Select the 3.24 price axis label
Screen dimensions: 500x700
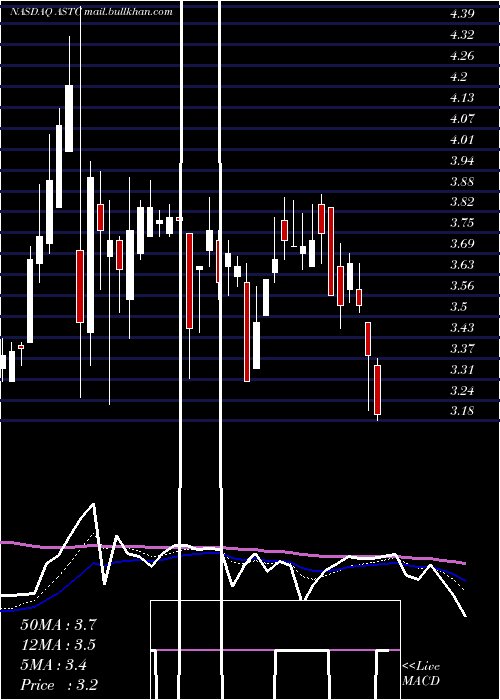[462, 391]
